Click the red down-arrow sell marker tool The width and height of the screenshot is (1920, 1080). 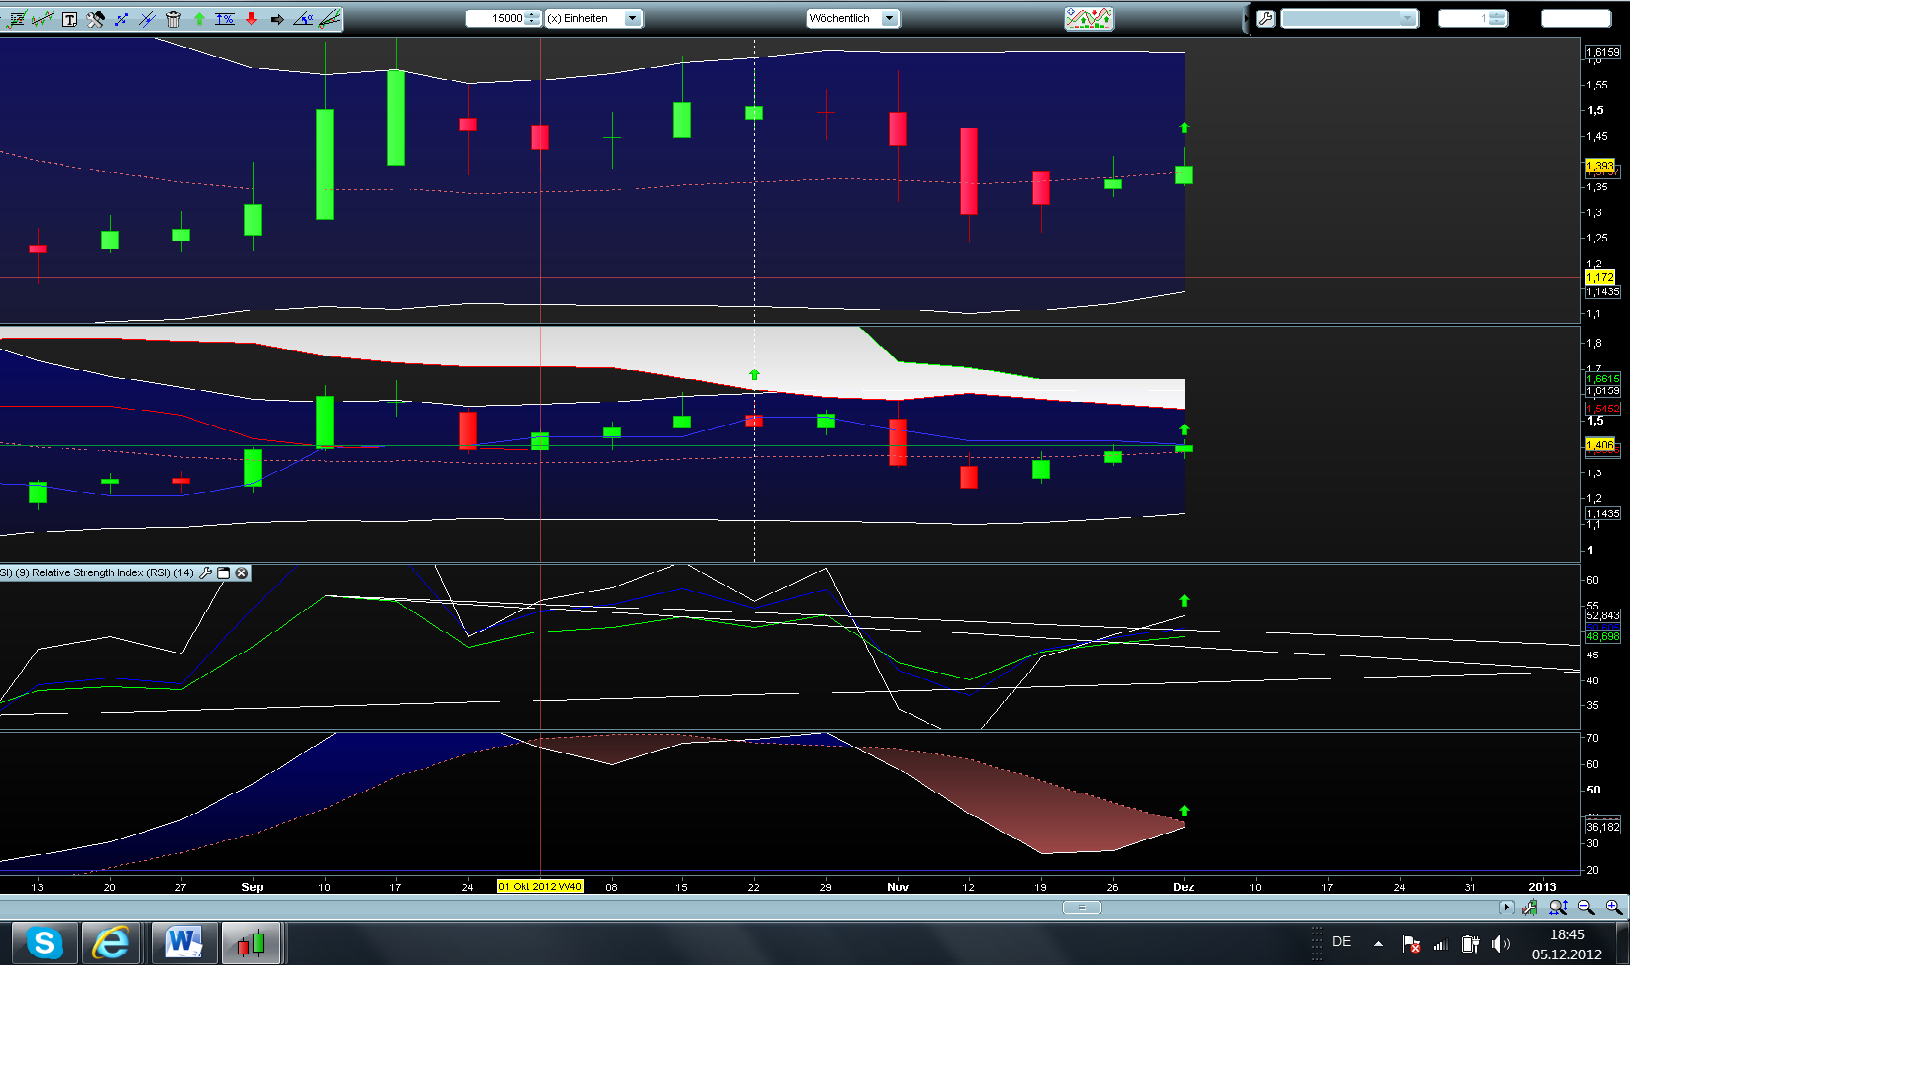coord(251,18)
